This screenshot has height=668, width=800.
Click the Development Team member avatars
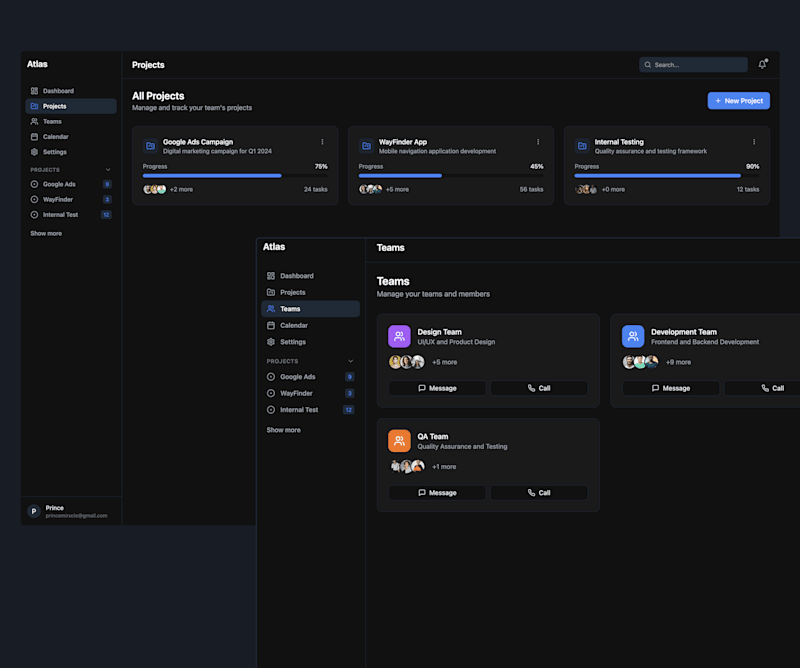[640, 362]
